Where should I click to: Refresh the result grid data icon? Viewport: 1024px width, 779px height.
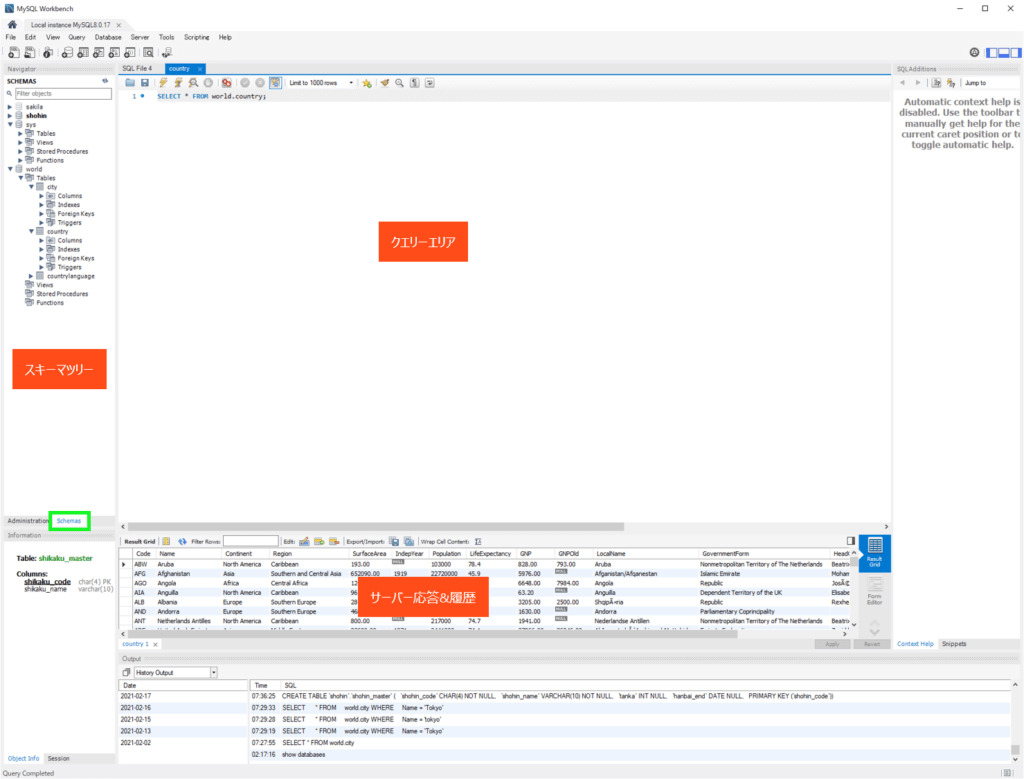182,541
